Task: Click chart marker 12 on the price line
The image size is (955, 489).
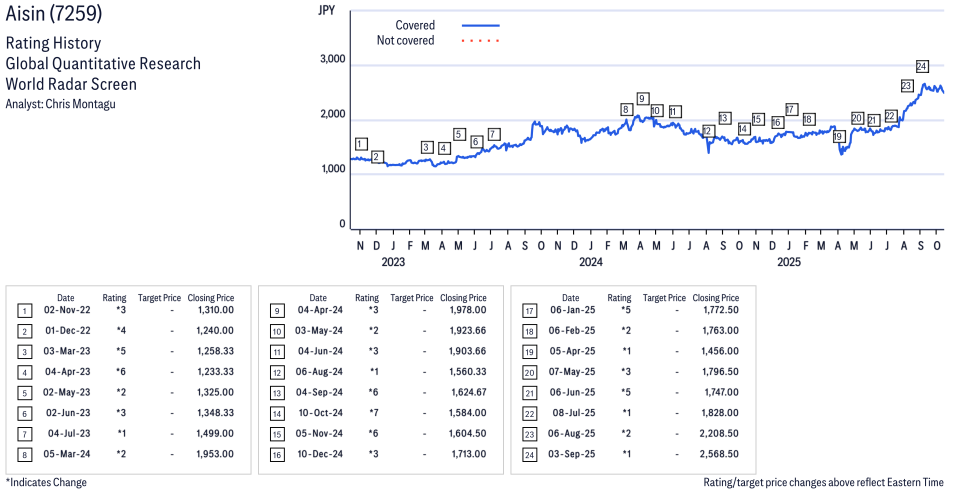Action: pos(708,131)
